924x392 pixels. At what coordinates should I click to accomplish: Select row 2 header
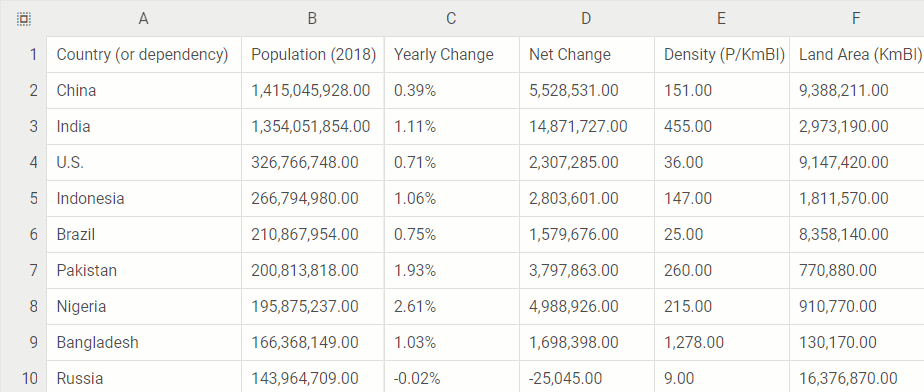click(24, 91)
